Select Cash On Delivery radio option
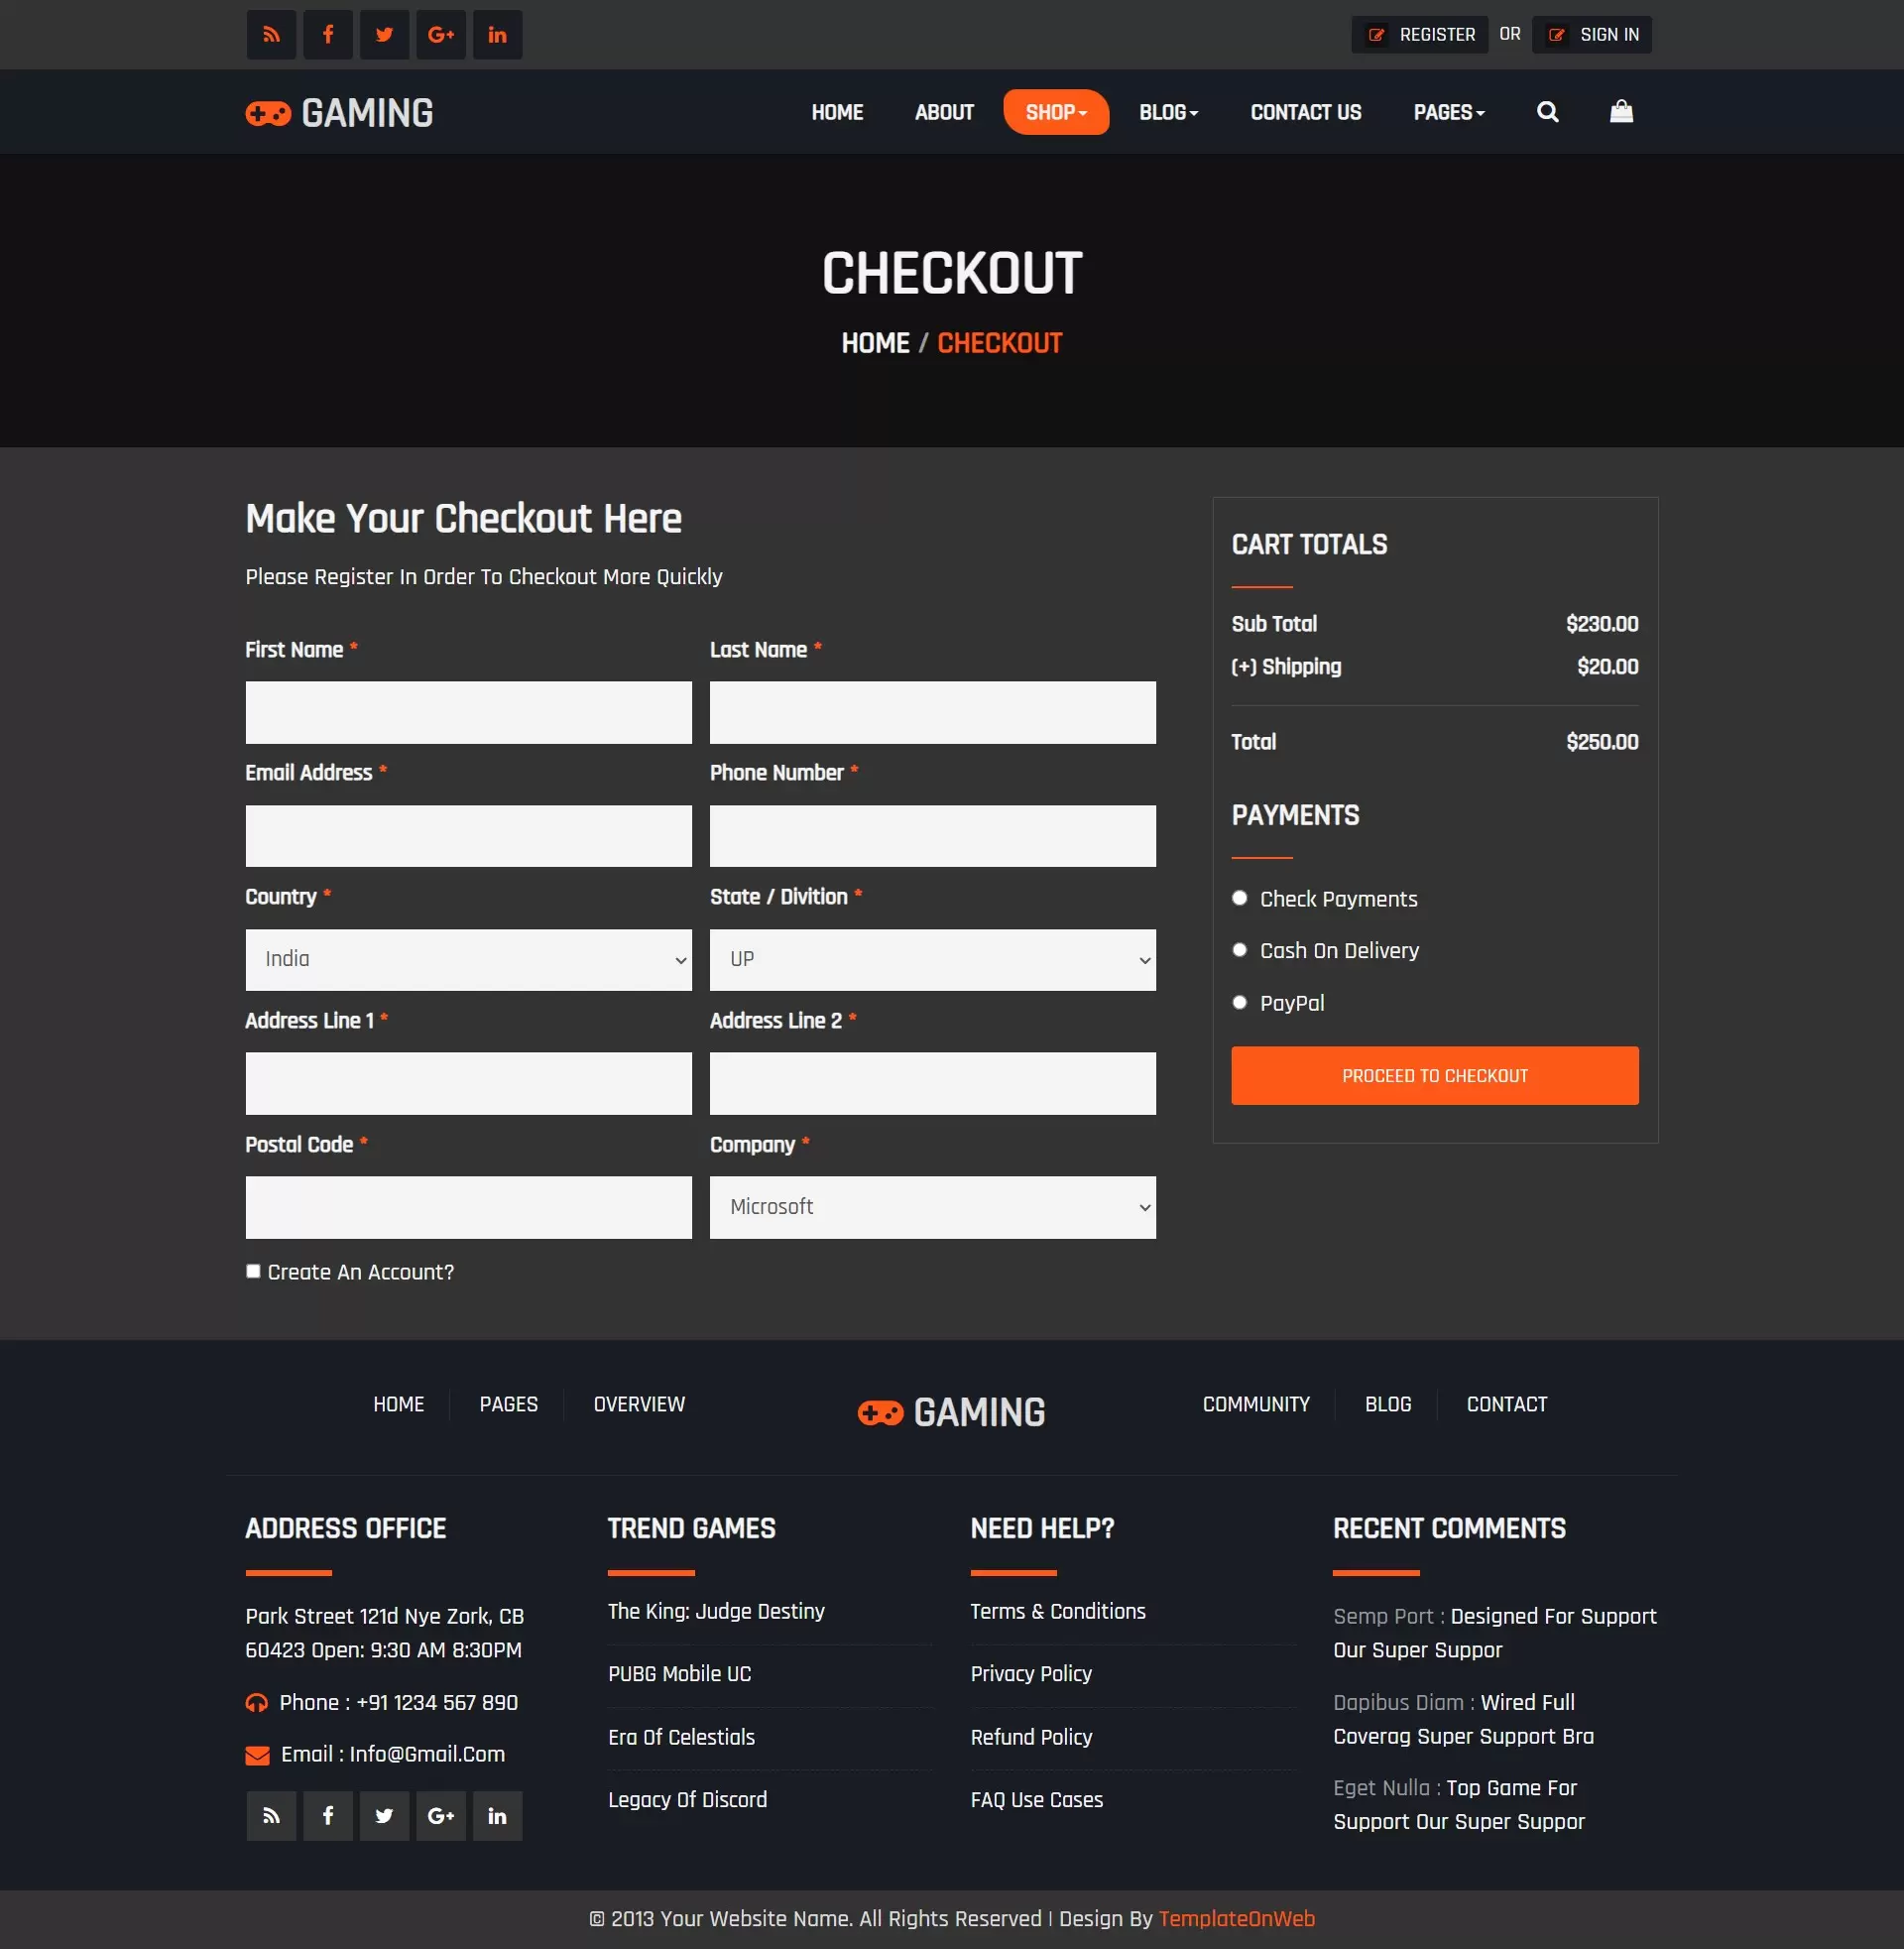 [x=1240, y=950]
